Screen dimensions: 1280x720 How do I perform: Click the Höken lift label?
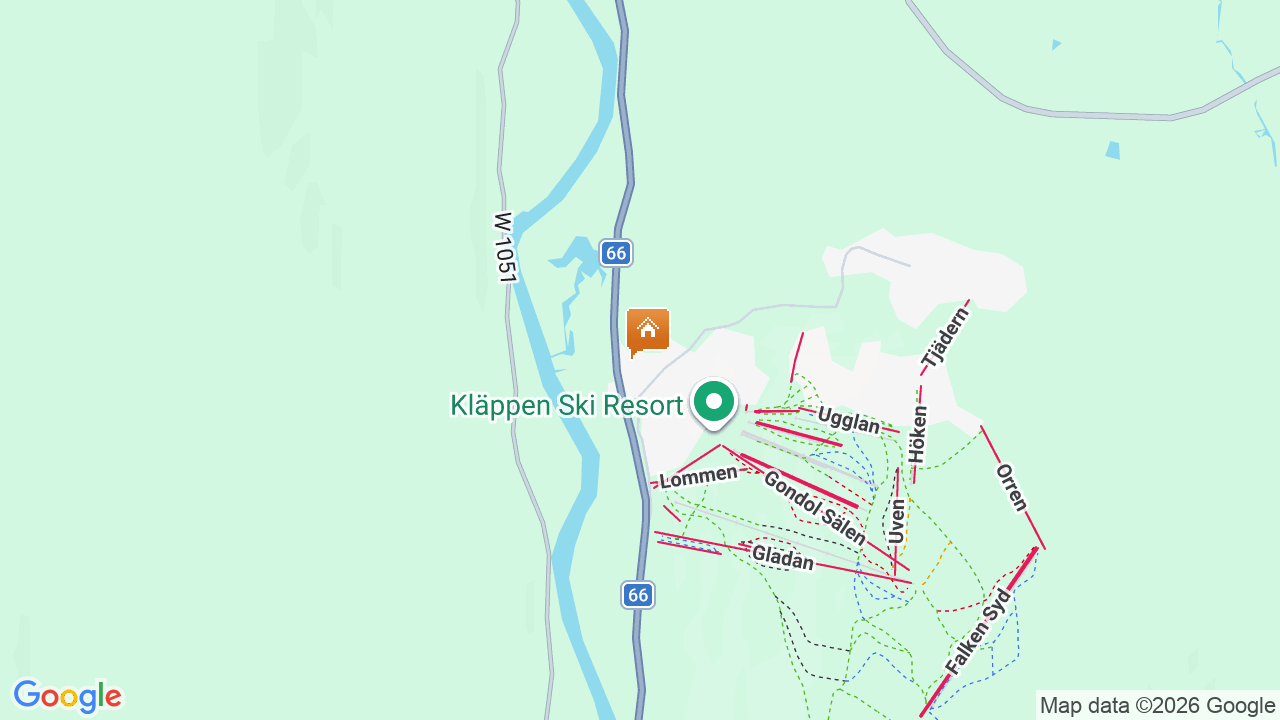(x=919, y=433)
